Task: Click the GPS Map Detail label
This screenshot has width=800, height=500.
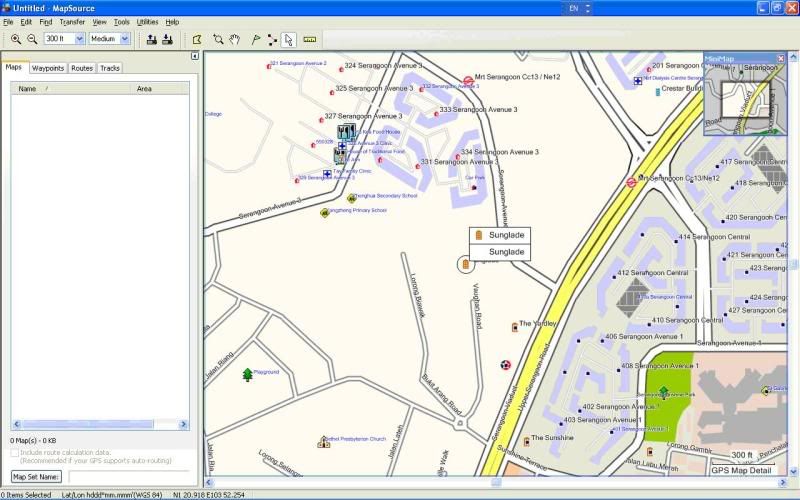Action: pyautogui.click(x=741, y=470)
